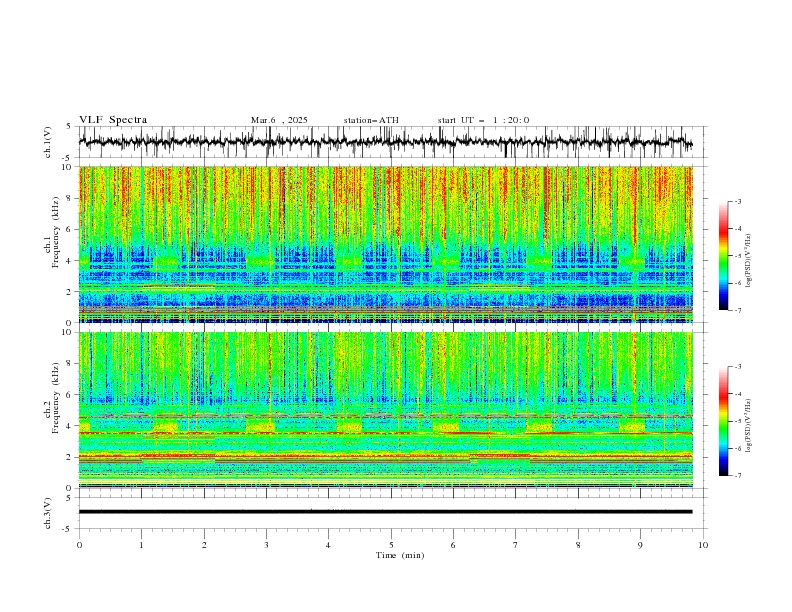Click ch.1 frequency axis "4" tick label

click(69, 261)
